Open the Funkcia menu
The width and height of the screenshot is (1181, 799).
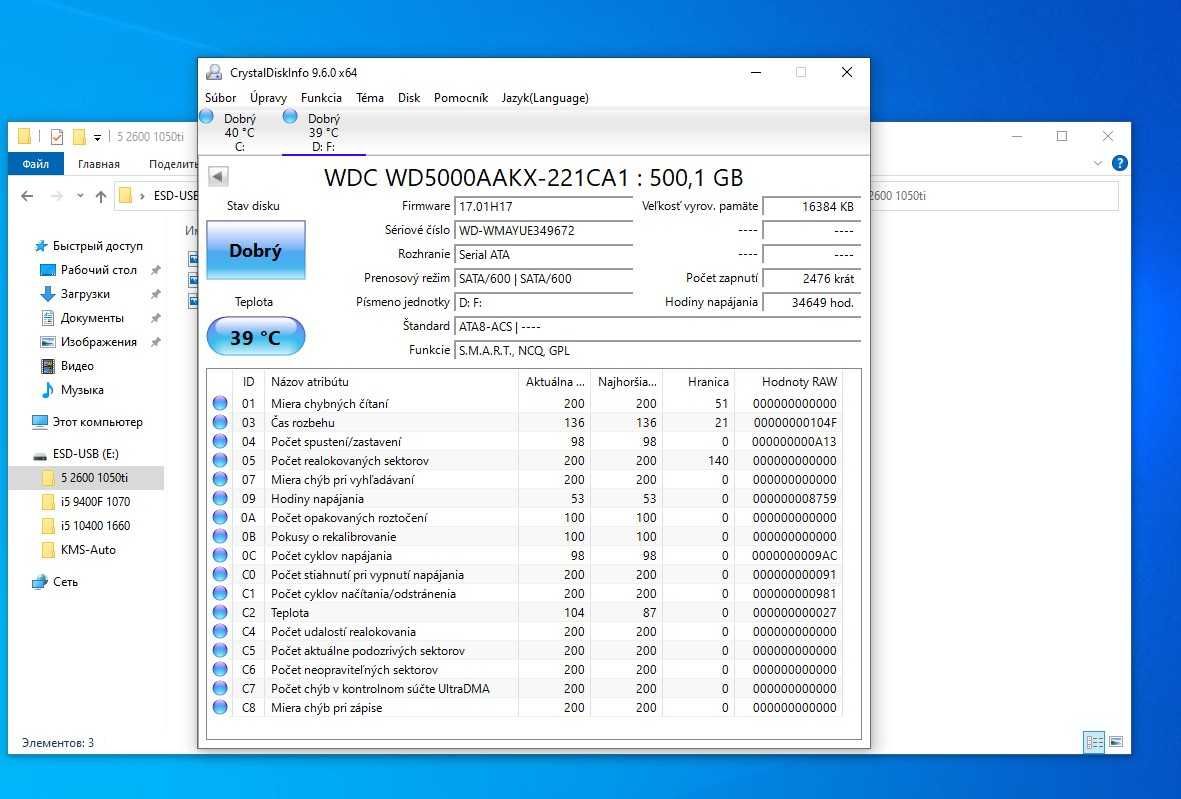click(x=321, y=98)
